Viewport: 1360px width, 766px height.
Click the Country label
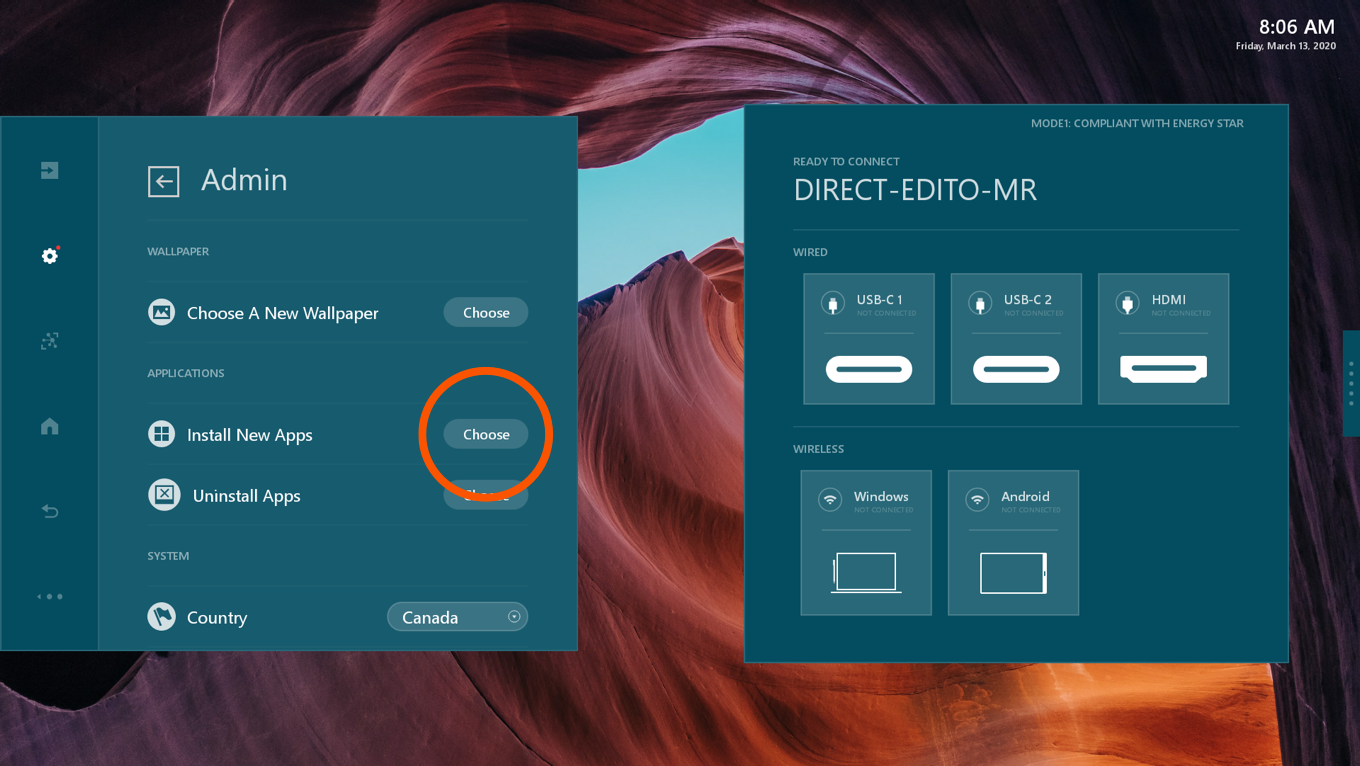[x=217, y=618]
